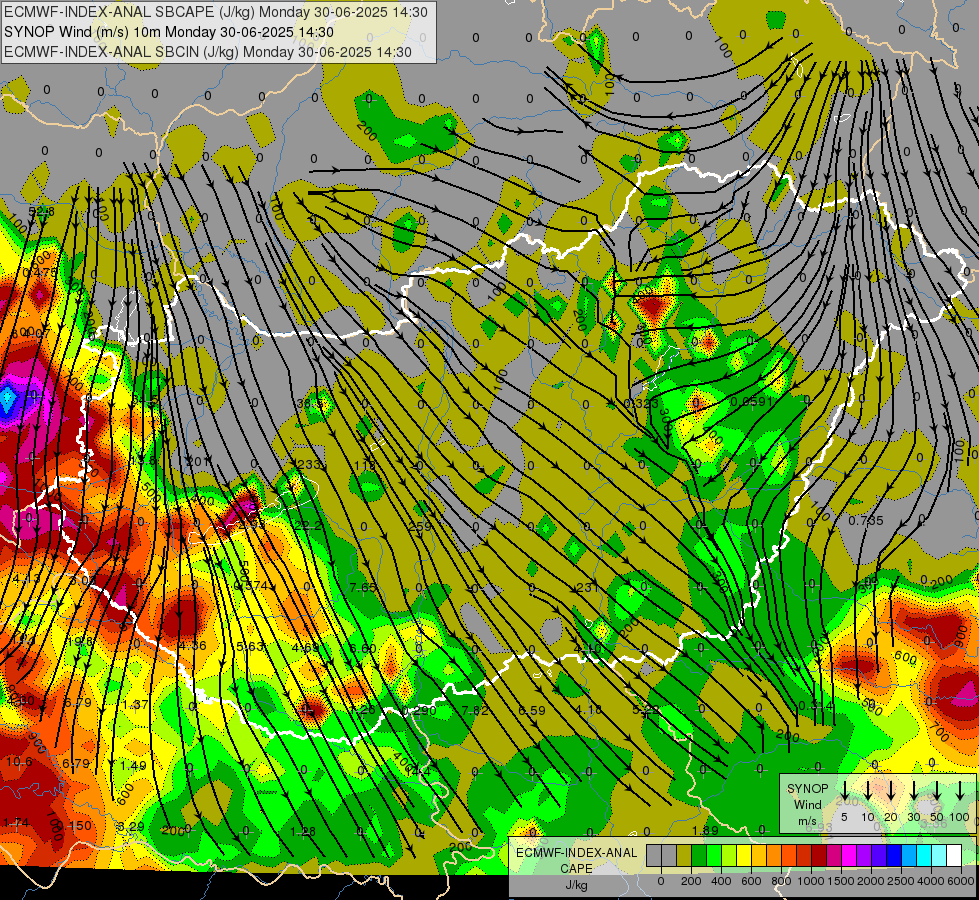Click the 0.150 grid value on the map
This screenshot has width=979, height=900.
74,825
